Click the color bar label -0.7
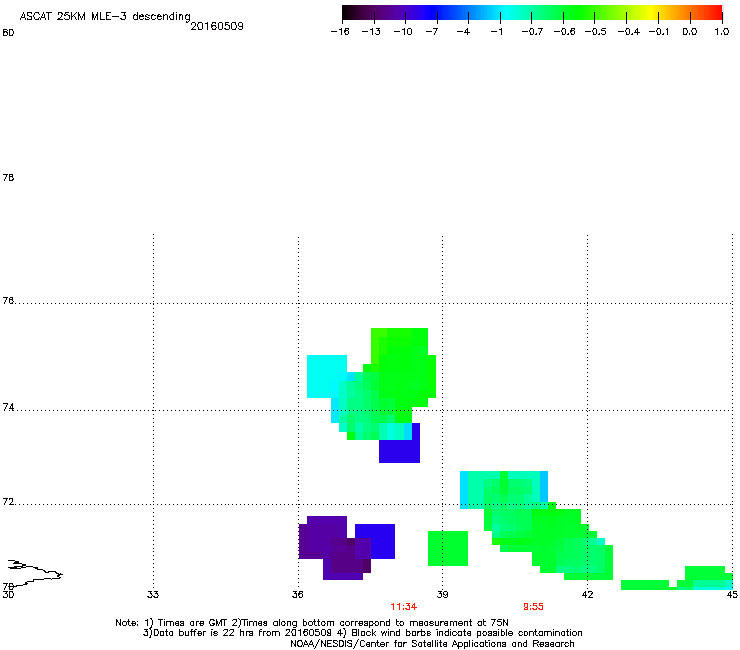The width and height of the screenshot is (740, 650). 532,32
